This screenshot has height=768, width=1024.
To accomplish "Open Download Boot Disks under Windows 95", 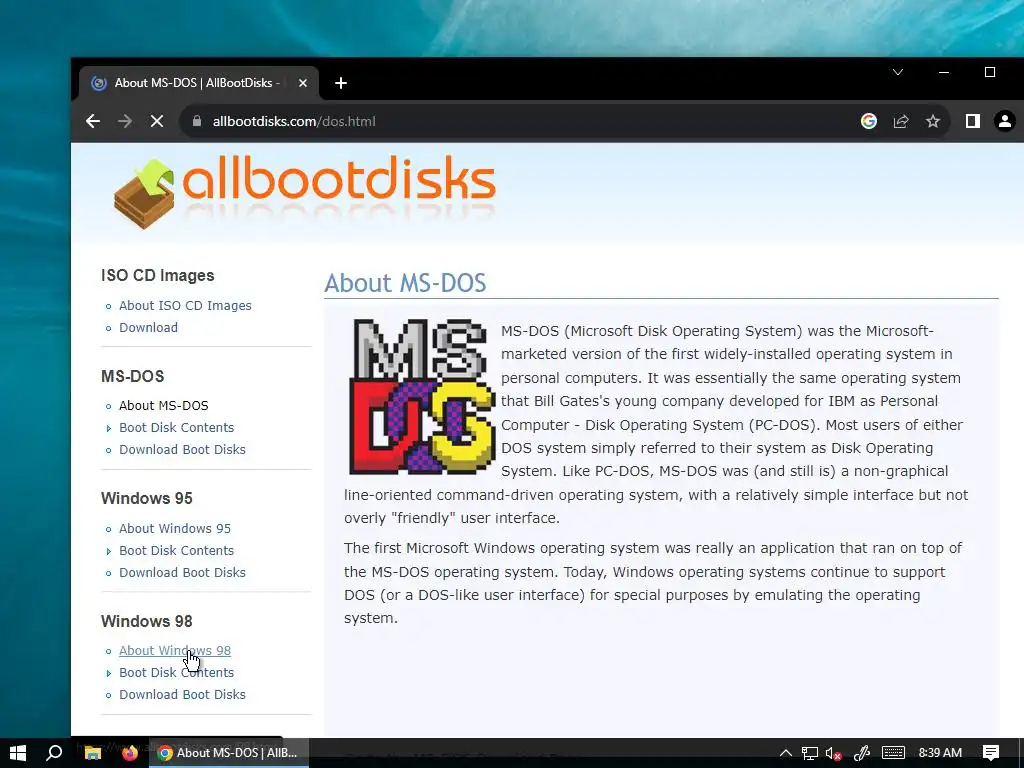I will pyautogui.click(x=182, y=573).
